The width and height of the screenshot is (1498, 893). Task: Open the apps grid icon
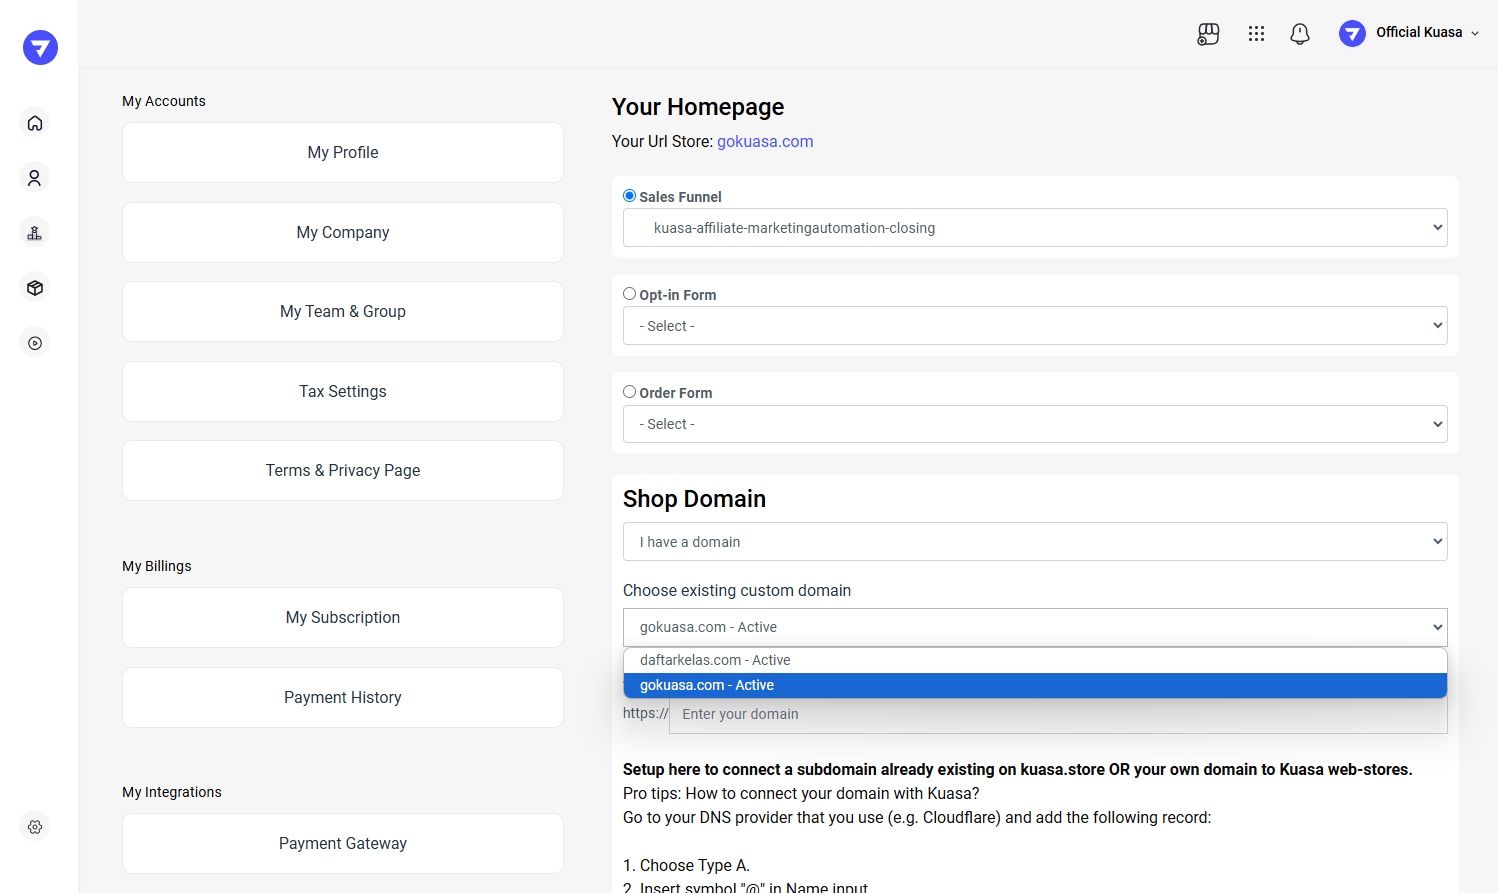tap(1256, 34)
